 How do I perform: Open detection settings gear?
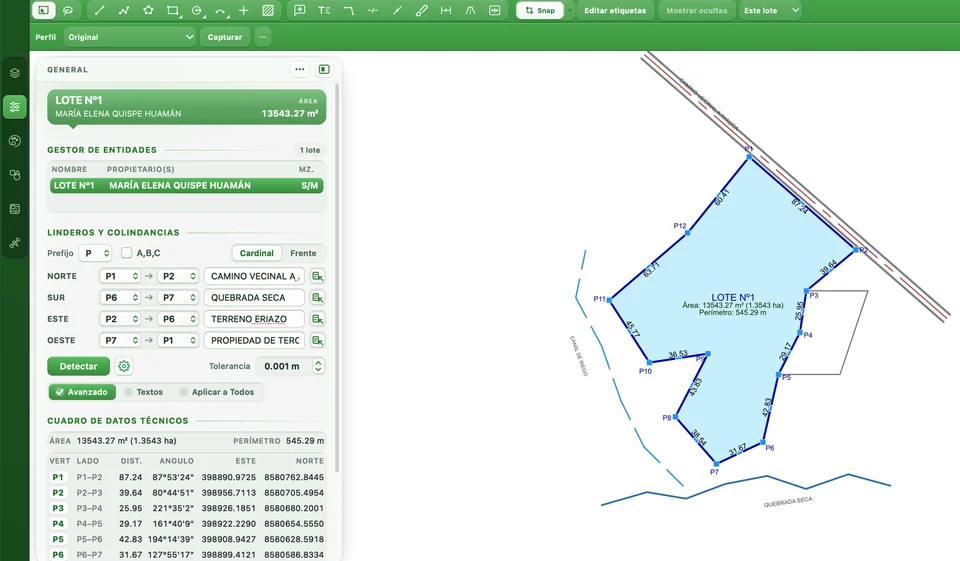point(124,366)
